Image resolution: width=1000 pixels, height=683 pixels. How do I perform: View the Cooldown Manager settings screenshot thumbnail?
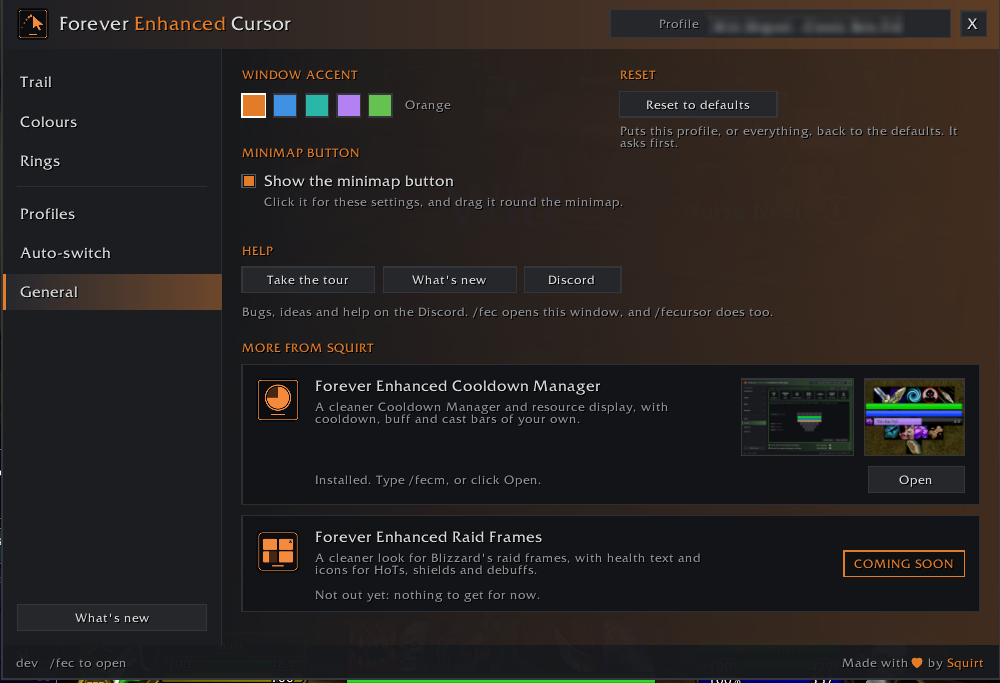797,417
